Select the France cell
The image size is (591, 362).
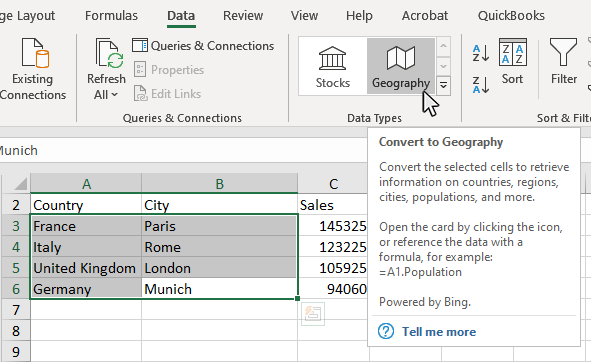click(86, 226)
